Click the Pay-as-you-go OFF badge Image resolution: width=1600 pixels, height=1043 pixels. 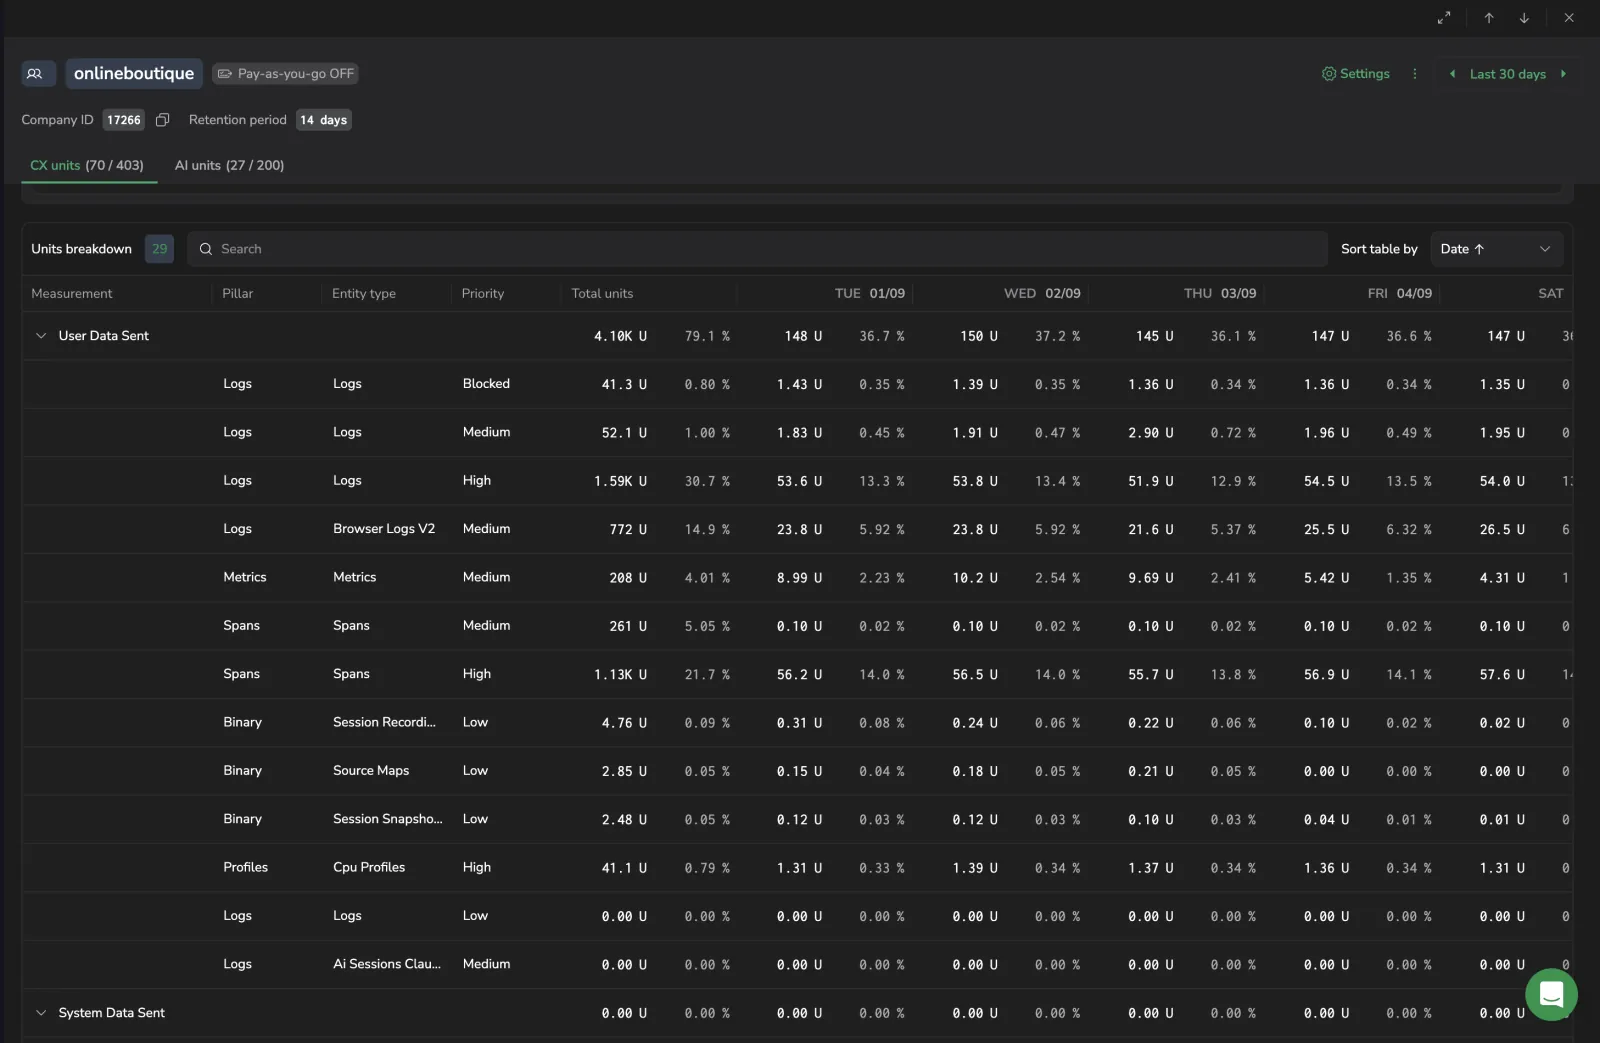(285, 74)
